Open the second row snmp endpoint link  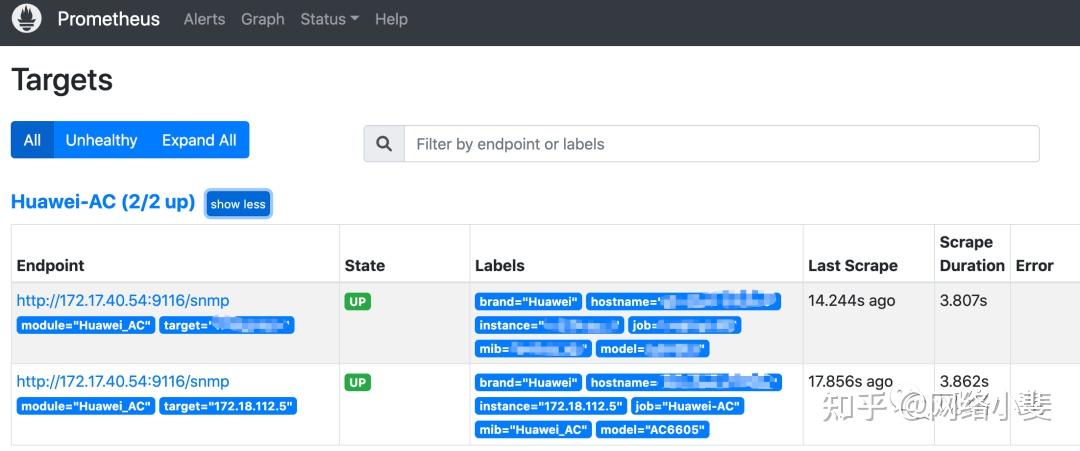tap(123, 381)
